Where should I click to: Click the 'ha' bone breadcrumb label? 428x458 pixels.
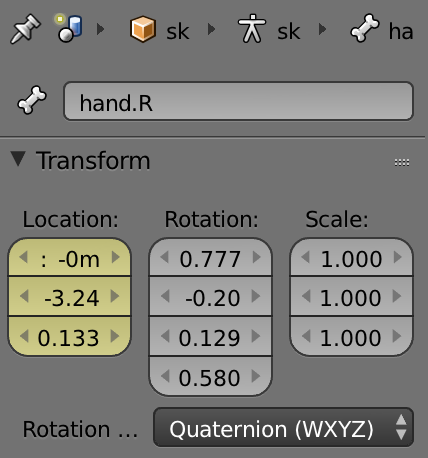coord(401,31)
